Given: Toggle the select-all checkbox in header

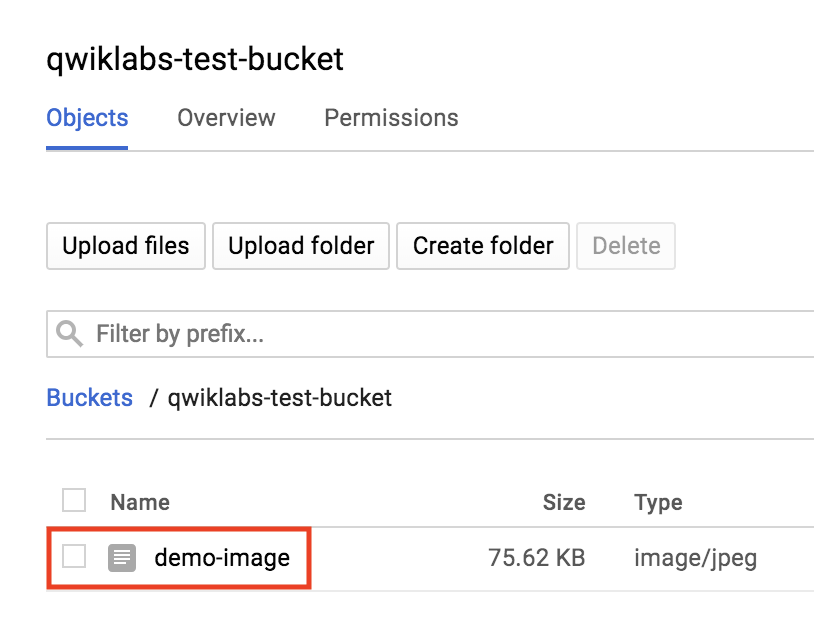Looking at the screenshot, I should 74,500.
